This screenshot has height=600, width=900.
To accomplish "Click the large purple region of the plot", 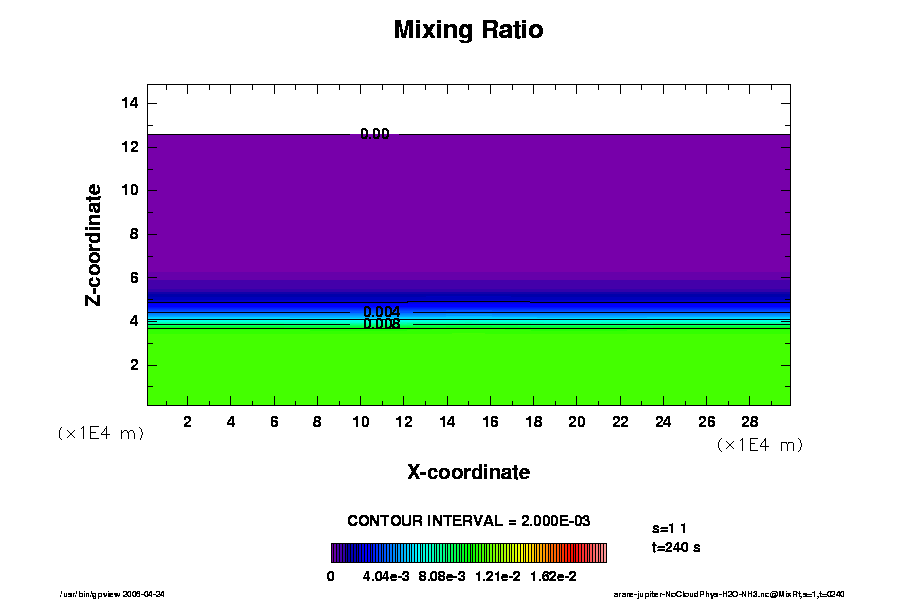I will pyautogui.click(x=468, y=210).
